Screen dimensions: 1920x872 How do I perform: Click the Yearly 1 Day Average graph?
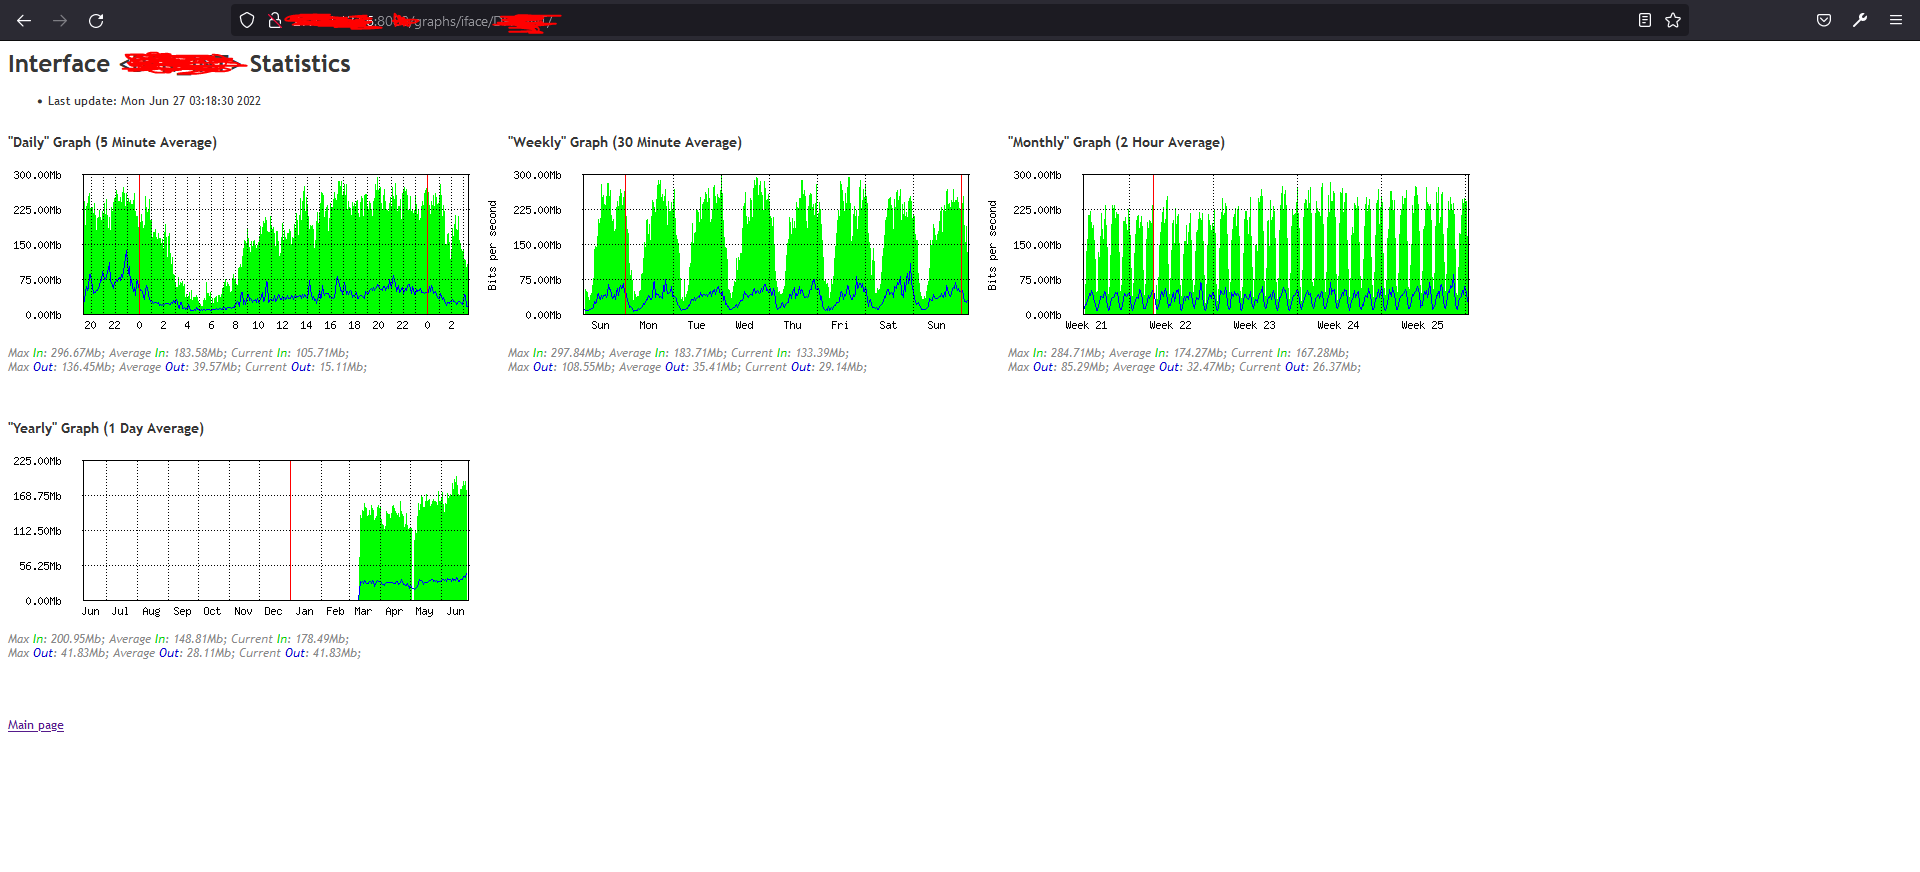coord(238,536)
